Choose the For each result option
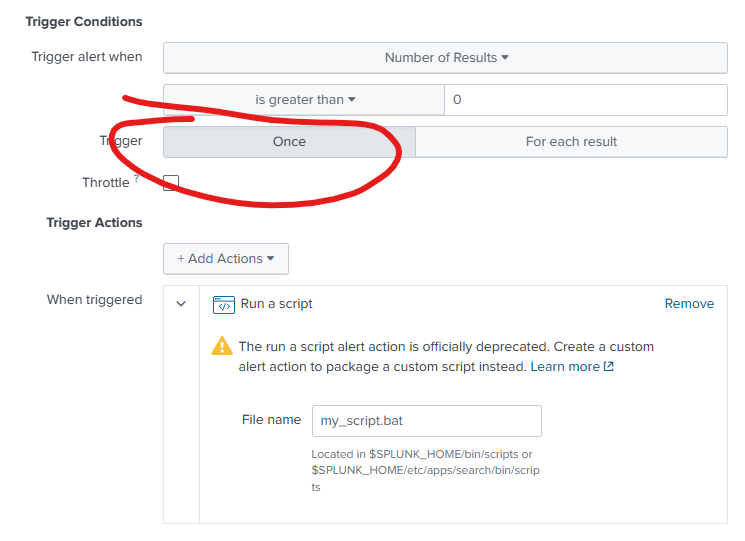This screenshot has height=541, width=745. [571, 142]
